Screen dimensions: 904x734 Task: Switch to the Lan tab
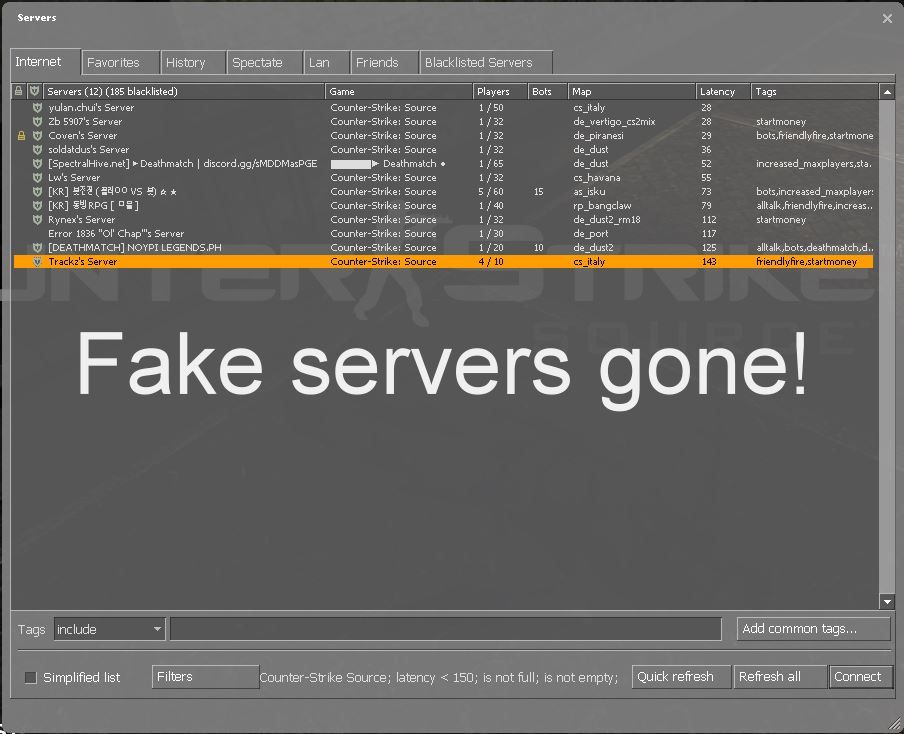click(326, 62)
